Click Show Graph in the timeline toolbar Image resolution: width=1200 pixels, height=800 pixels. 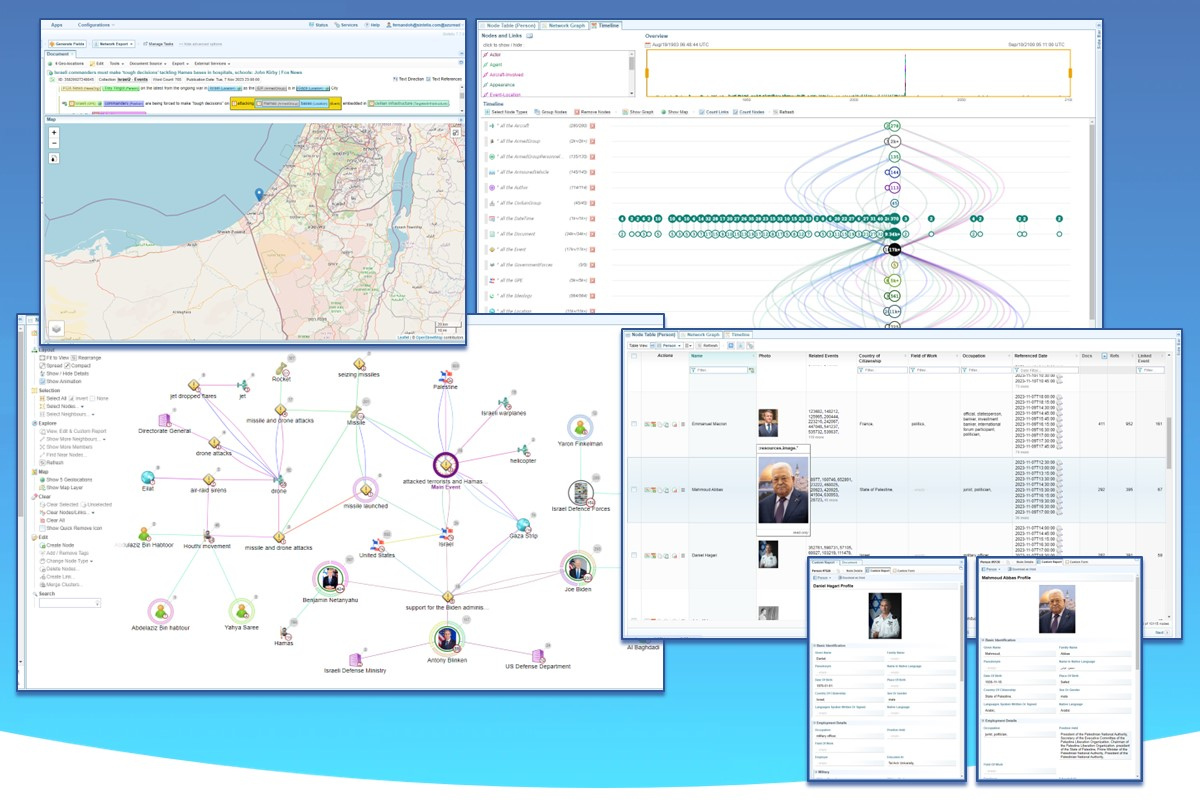tap(638, 112)
